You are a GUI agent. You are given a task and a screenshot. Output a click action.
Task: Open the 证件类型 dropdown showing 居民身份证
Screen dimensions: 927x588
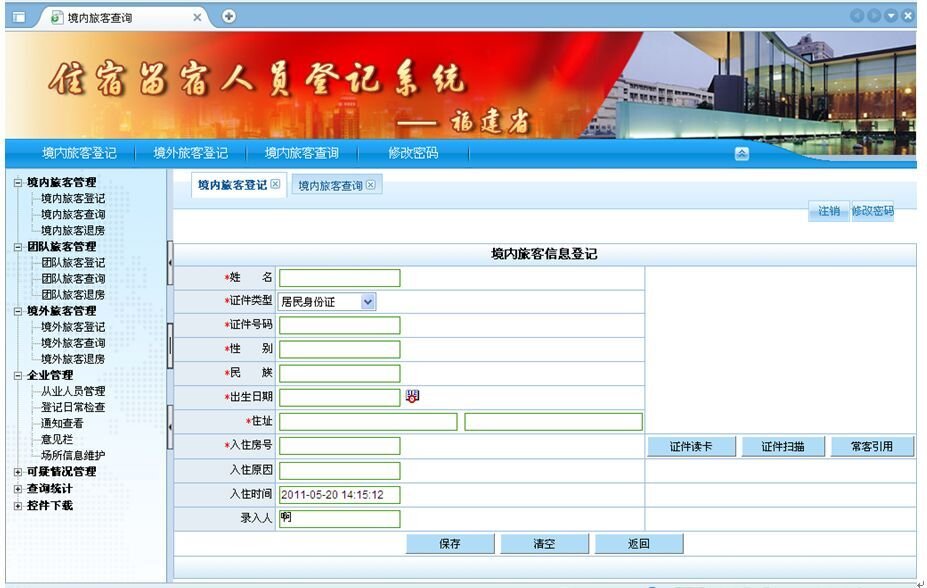coord(365,301)
